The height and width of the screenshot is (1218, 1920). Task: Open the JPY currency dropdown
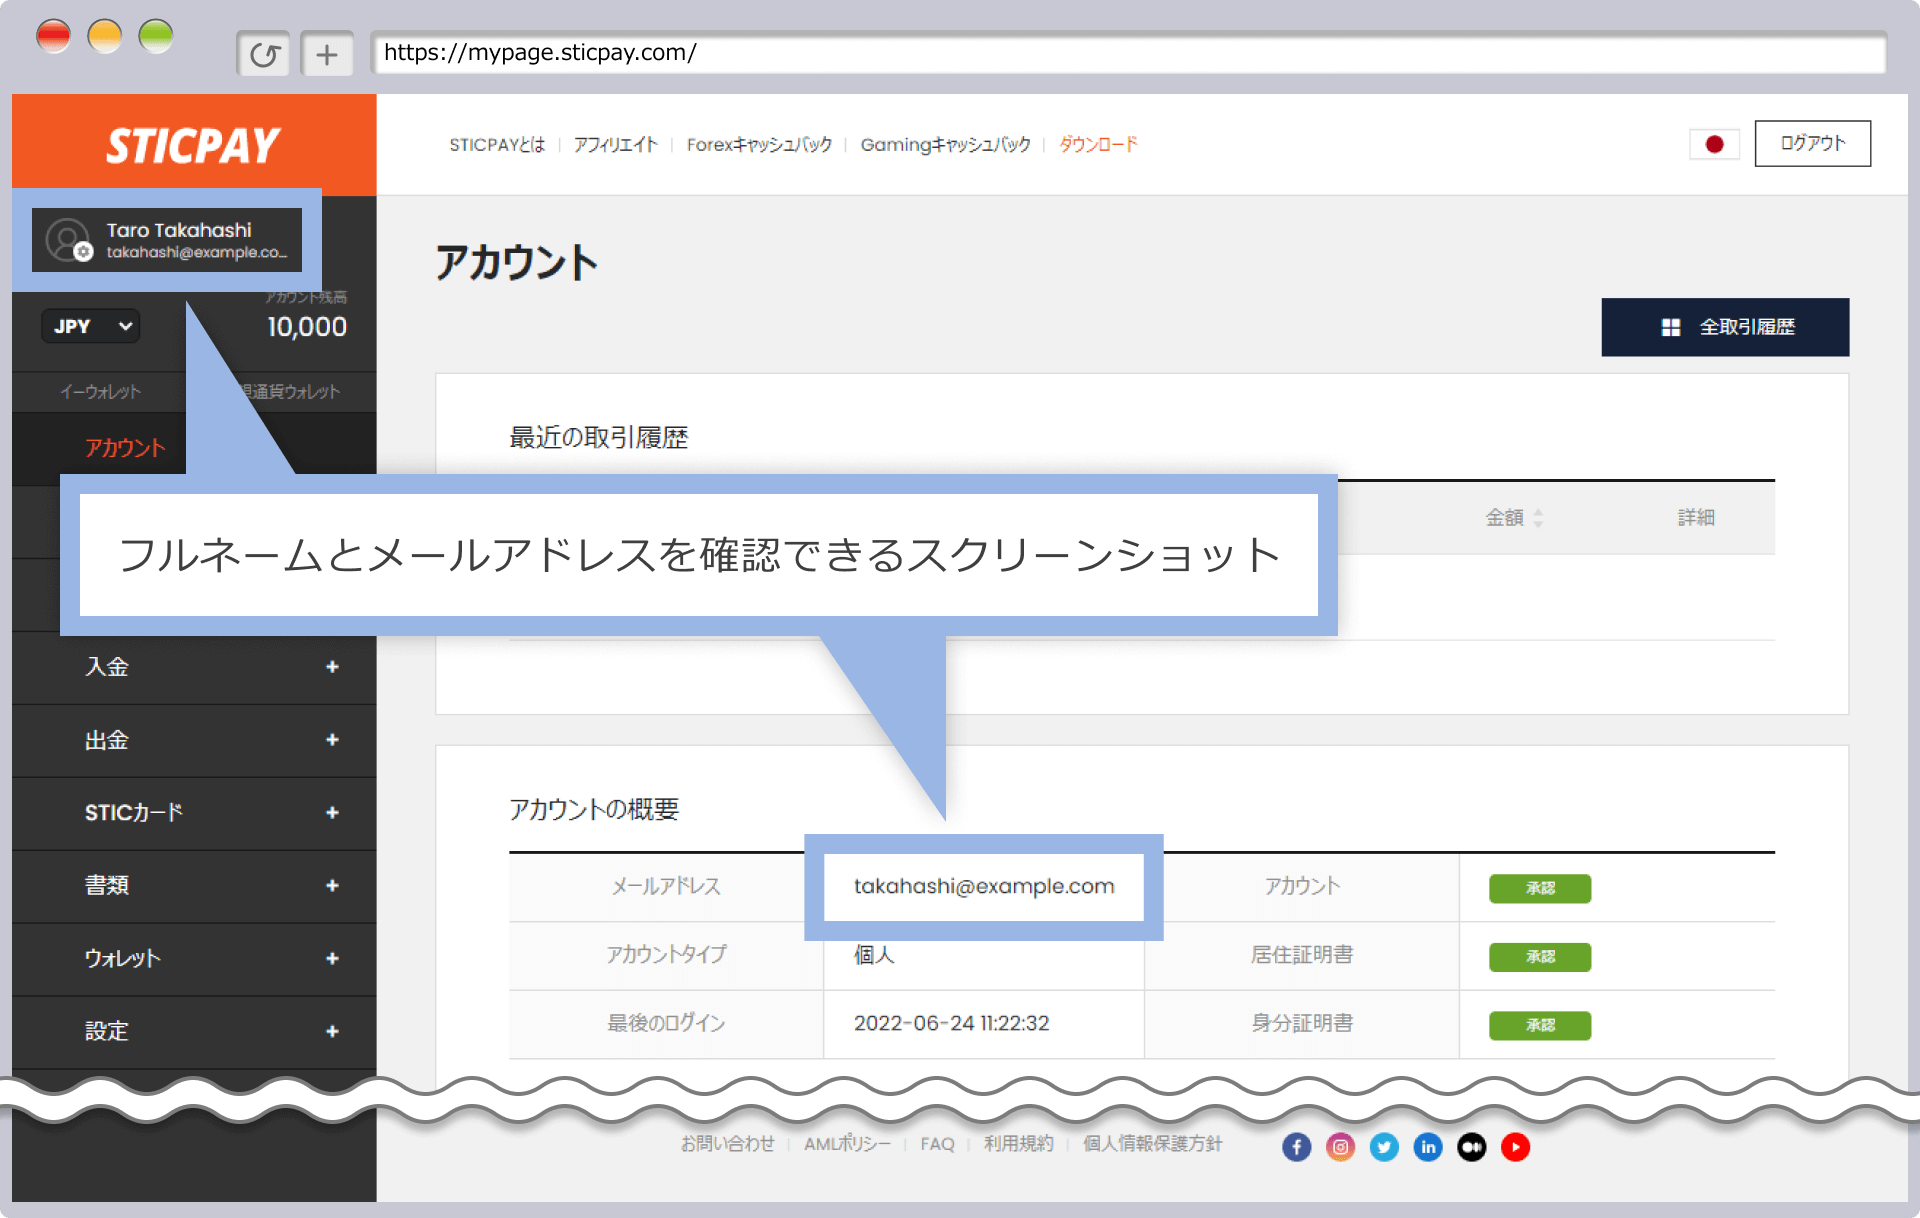tap(91, 326)
